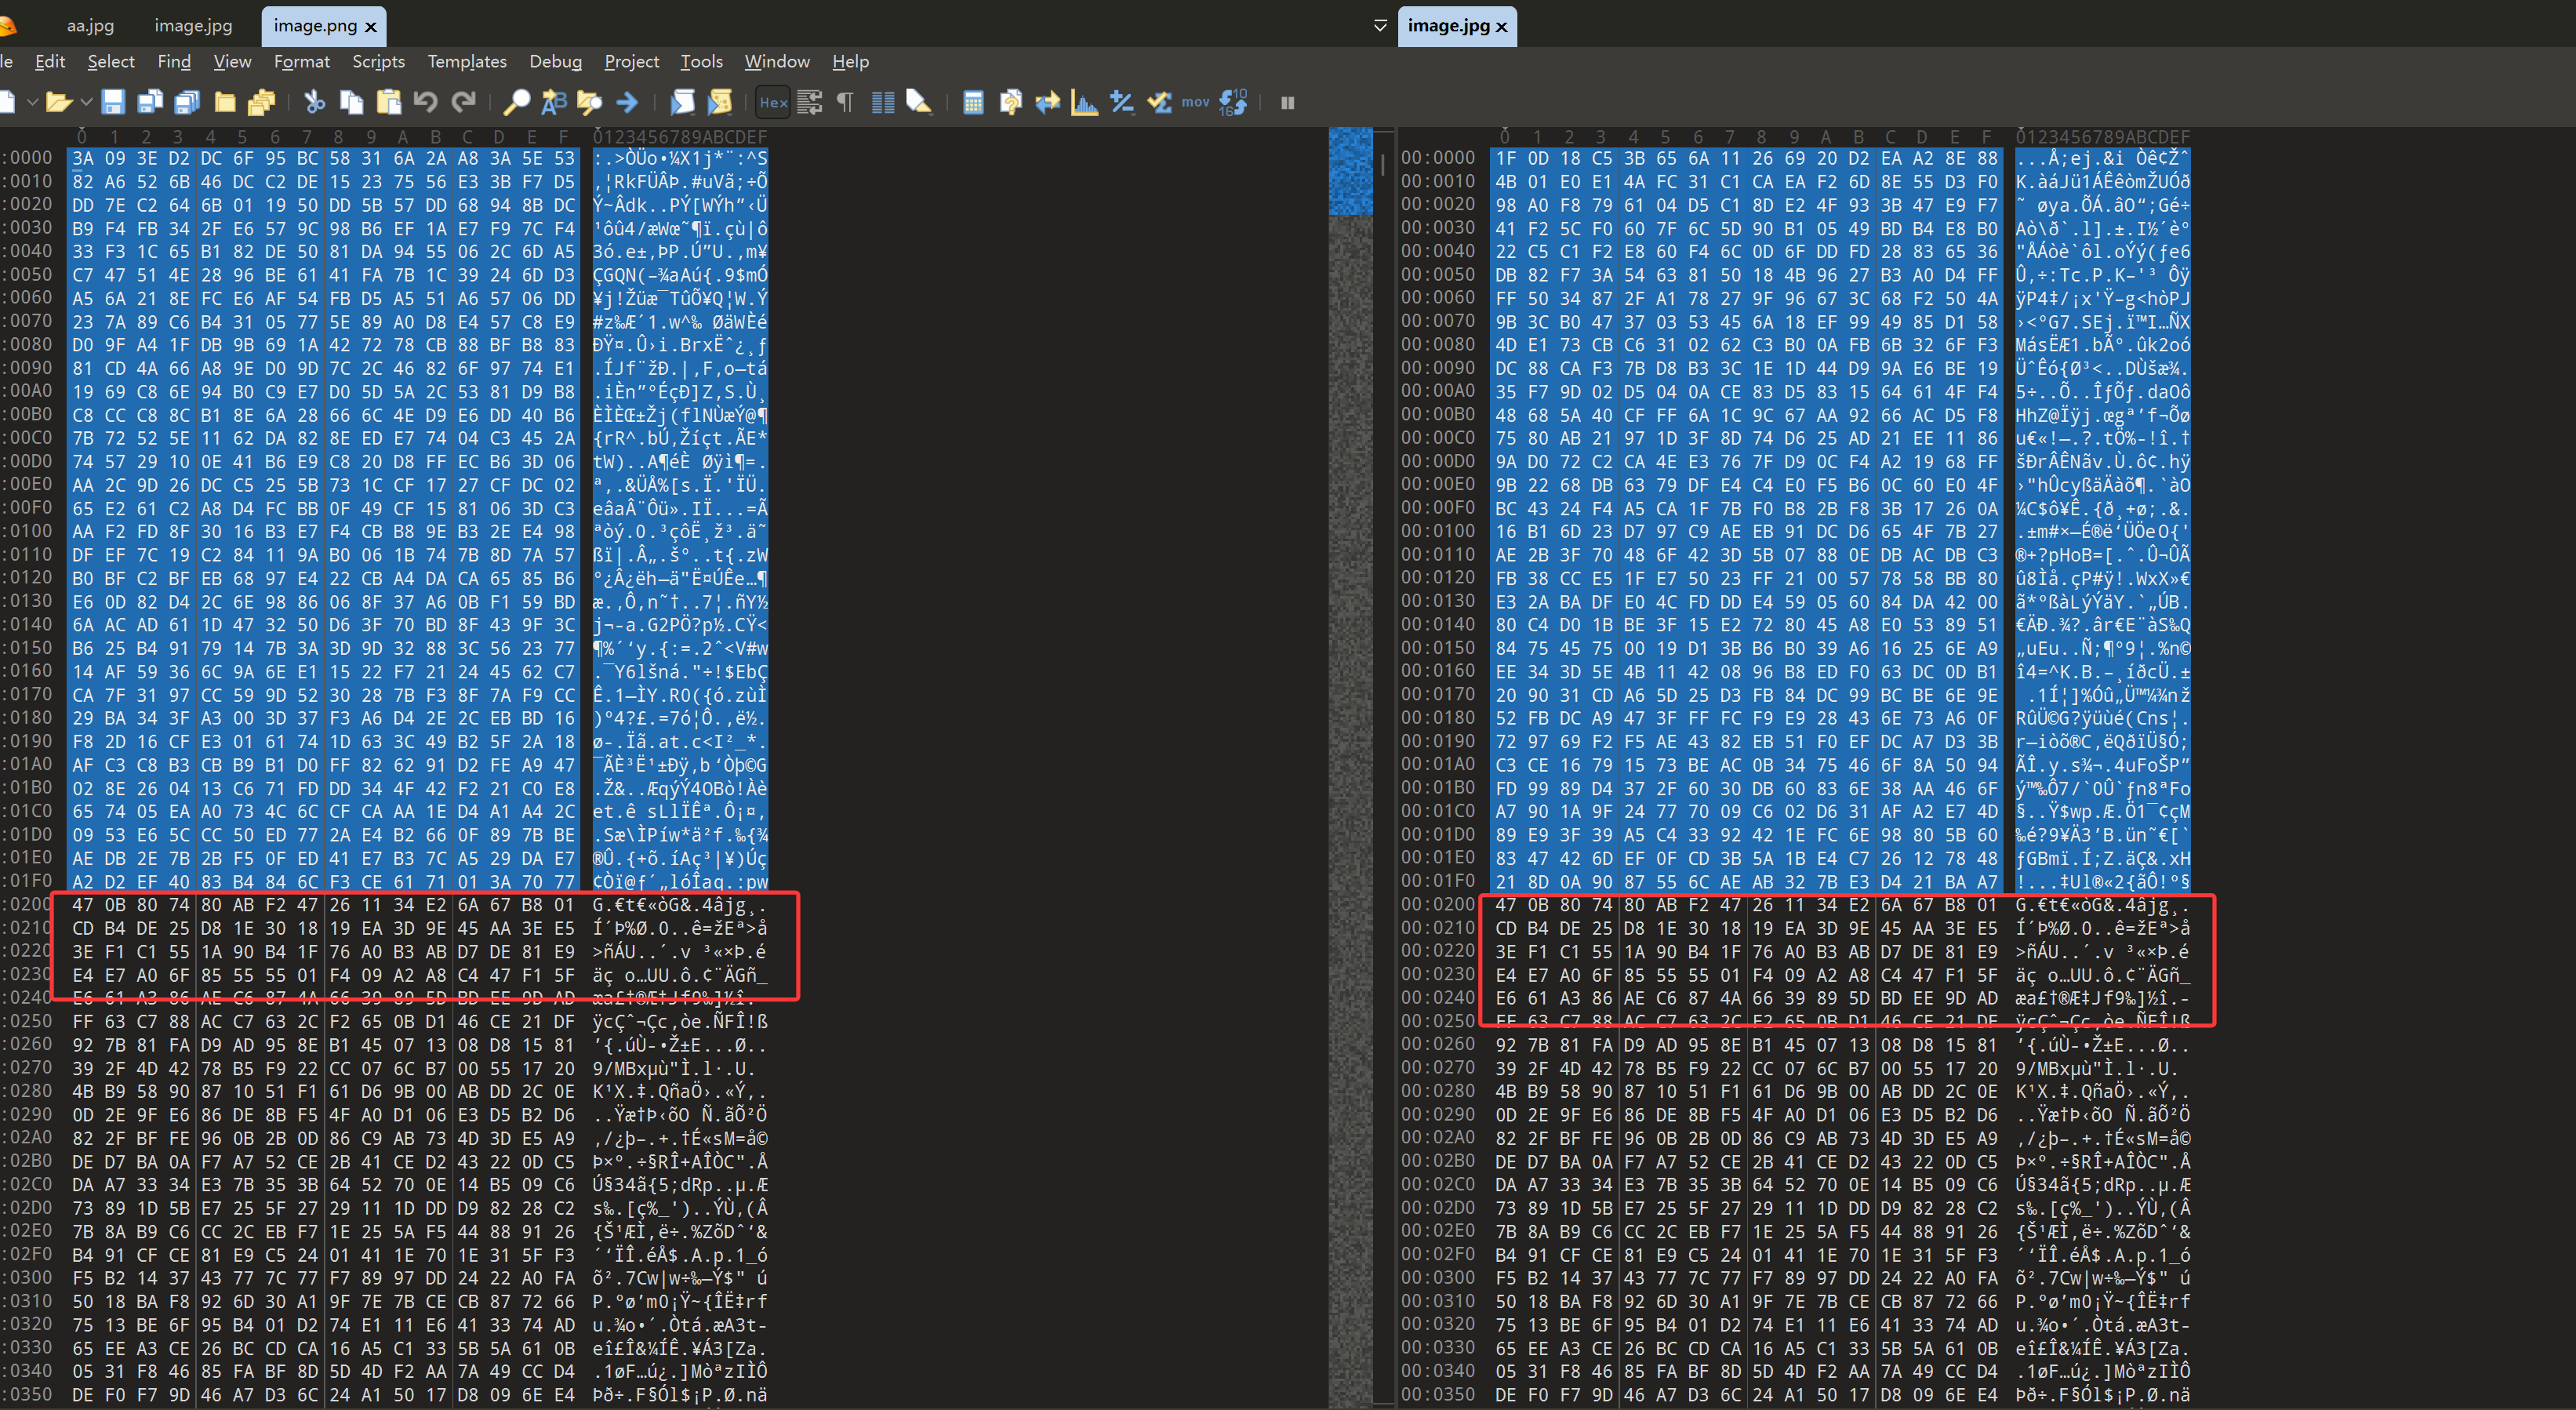Click the Cut scissors icon
The height and width of the screenshot is (1410, 2576).
(314, 102)
